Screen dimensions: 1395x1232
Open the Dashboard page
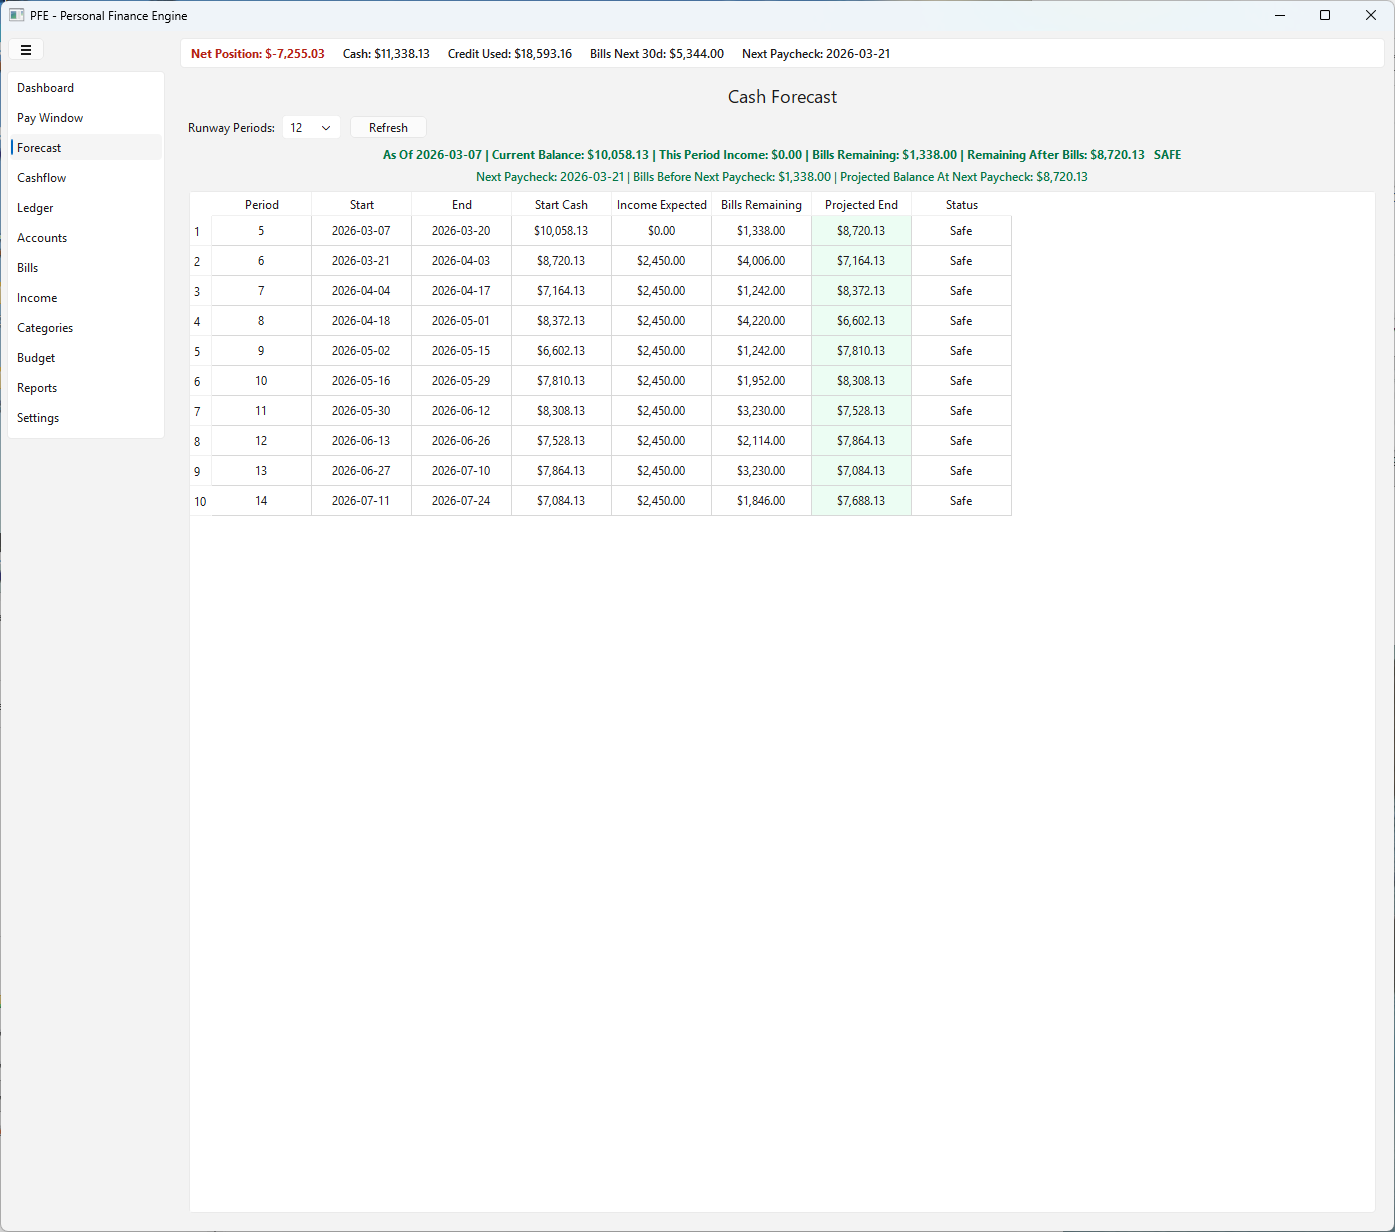(x=46, y=88)
